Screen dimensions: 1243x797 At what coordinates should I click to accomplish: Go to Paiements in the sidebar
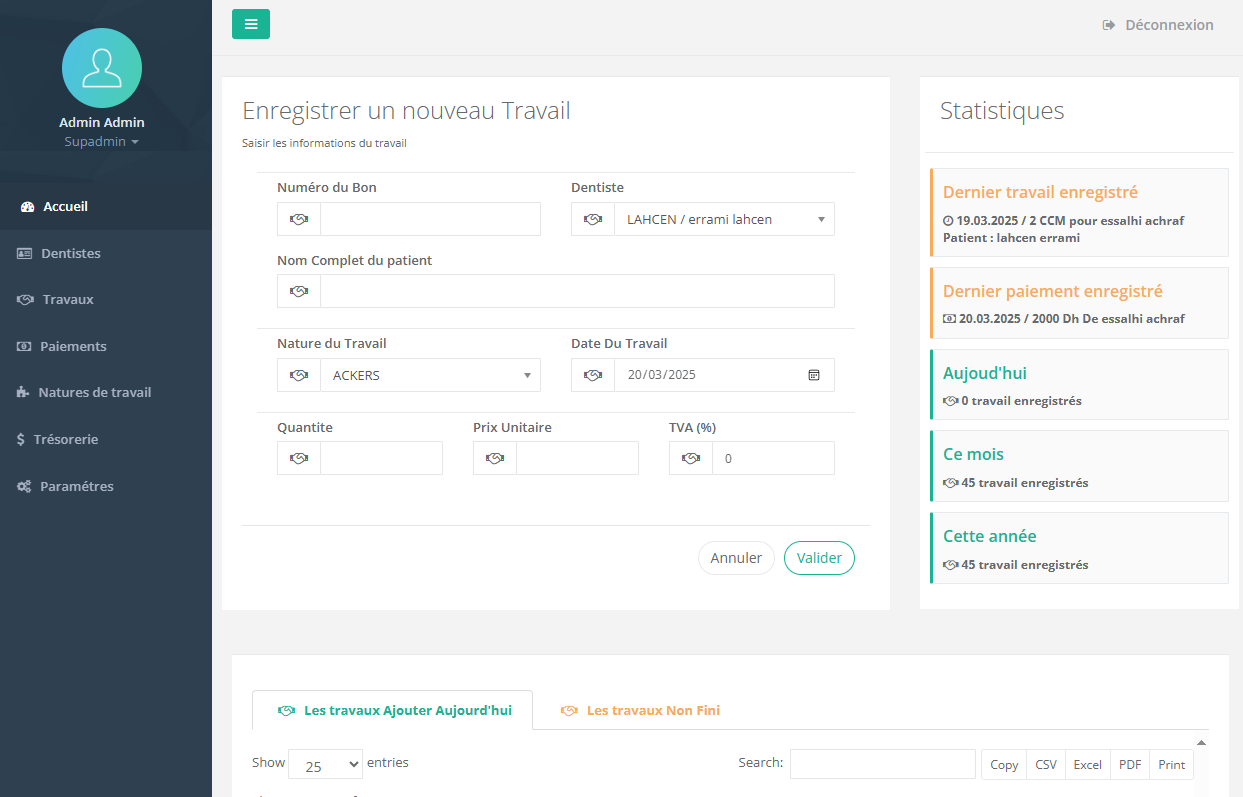coord(72,346)
